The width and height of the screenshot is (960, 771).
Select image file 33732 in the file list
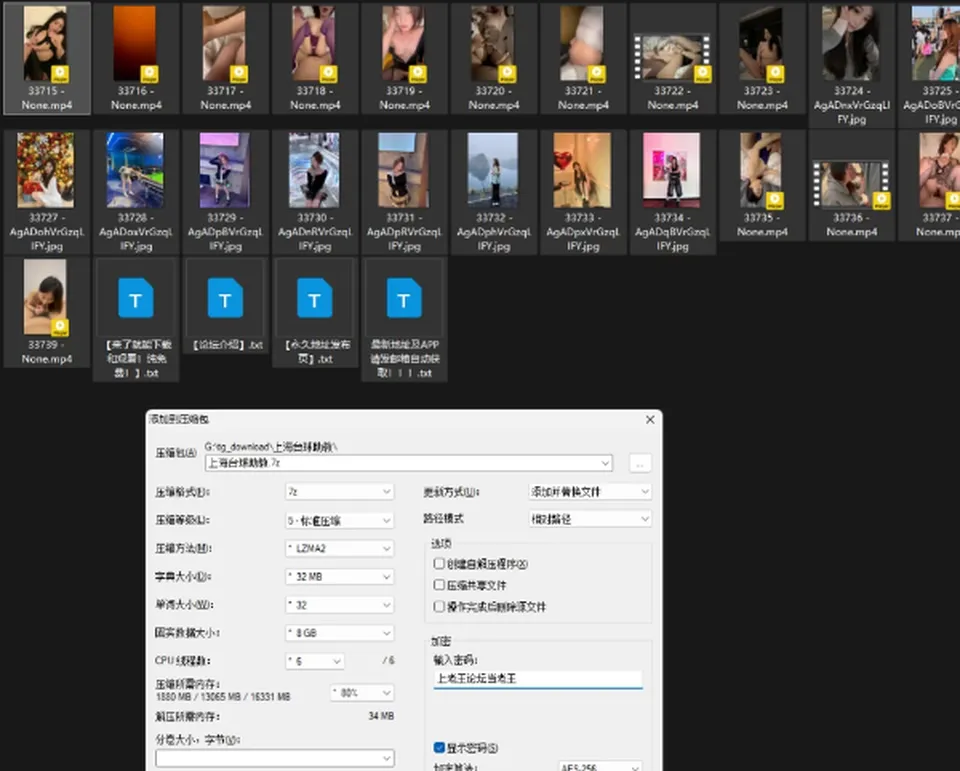point(493,192)
